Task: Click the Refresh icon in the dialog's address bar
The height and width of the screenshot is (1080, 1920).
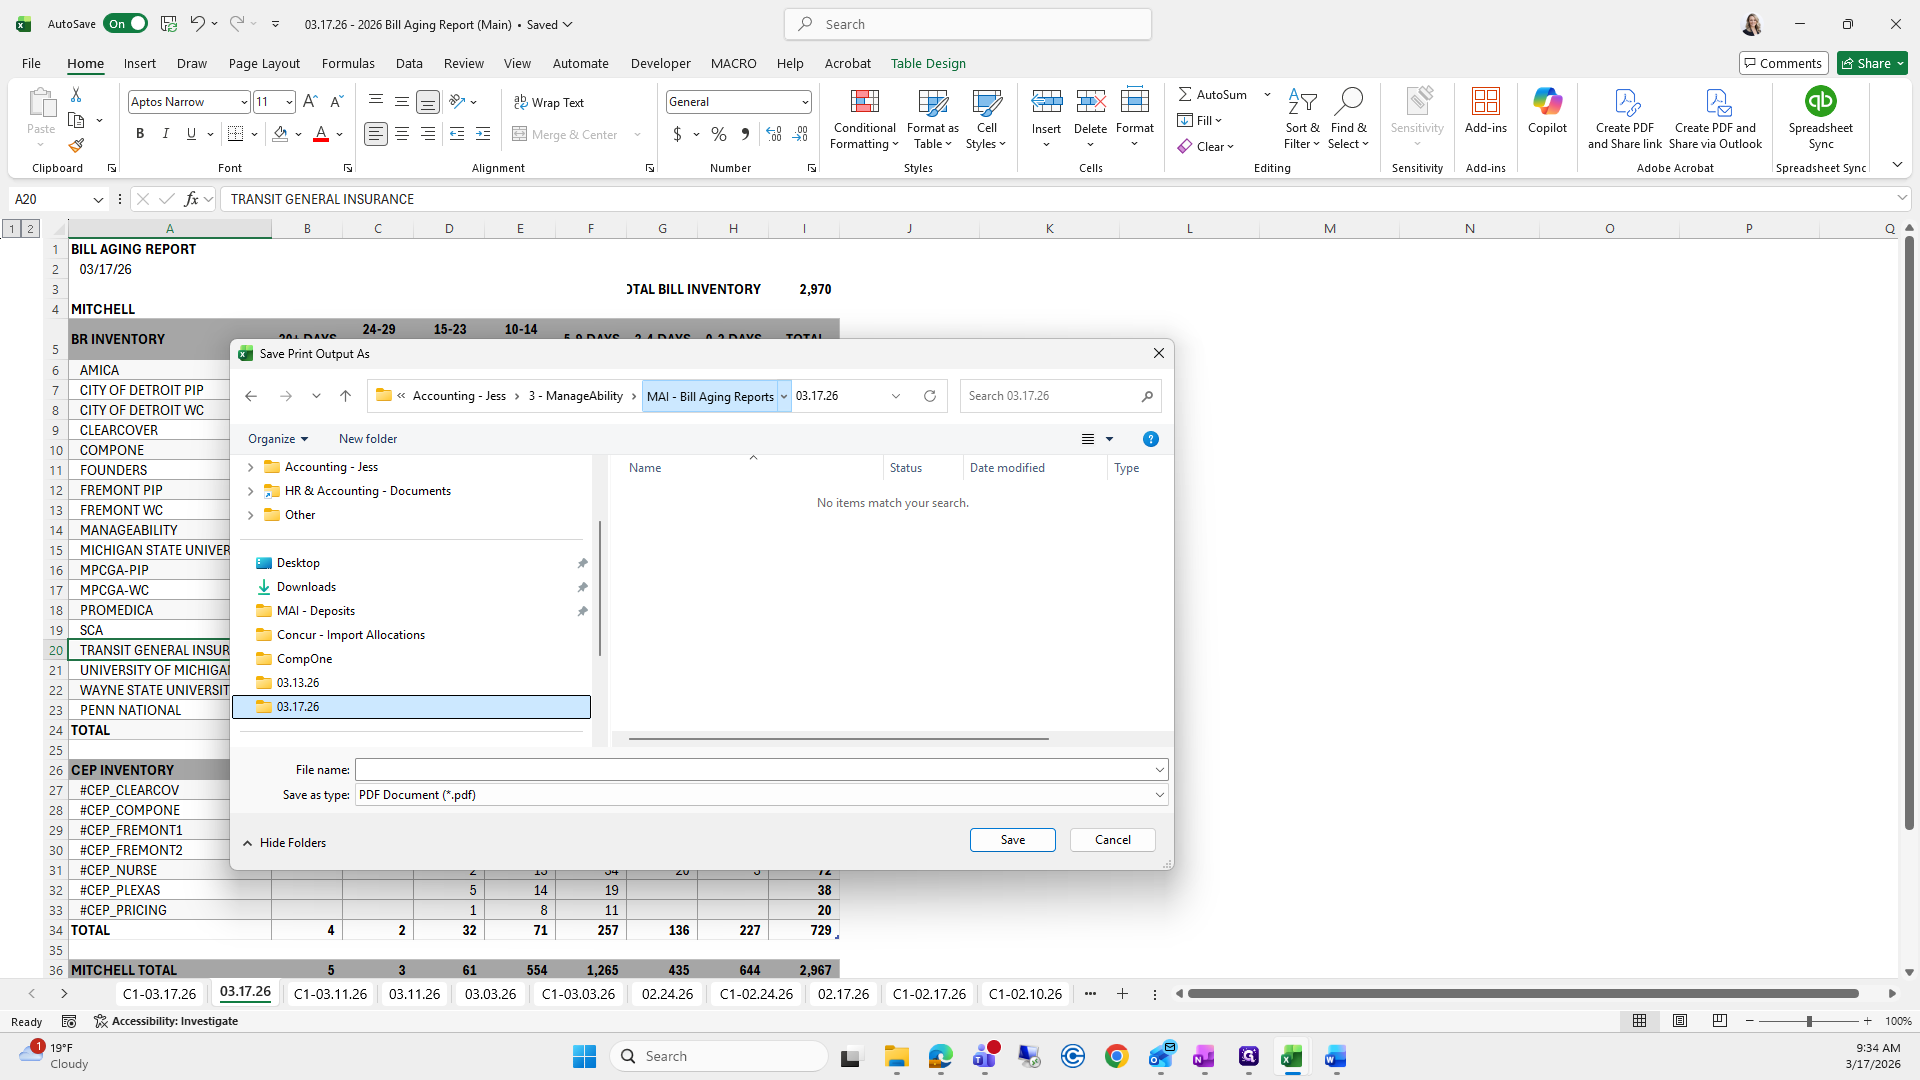Action: tap(929, 396)
